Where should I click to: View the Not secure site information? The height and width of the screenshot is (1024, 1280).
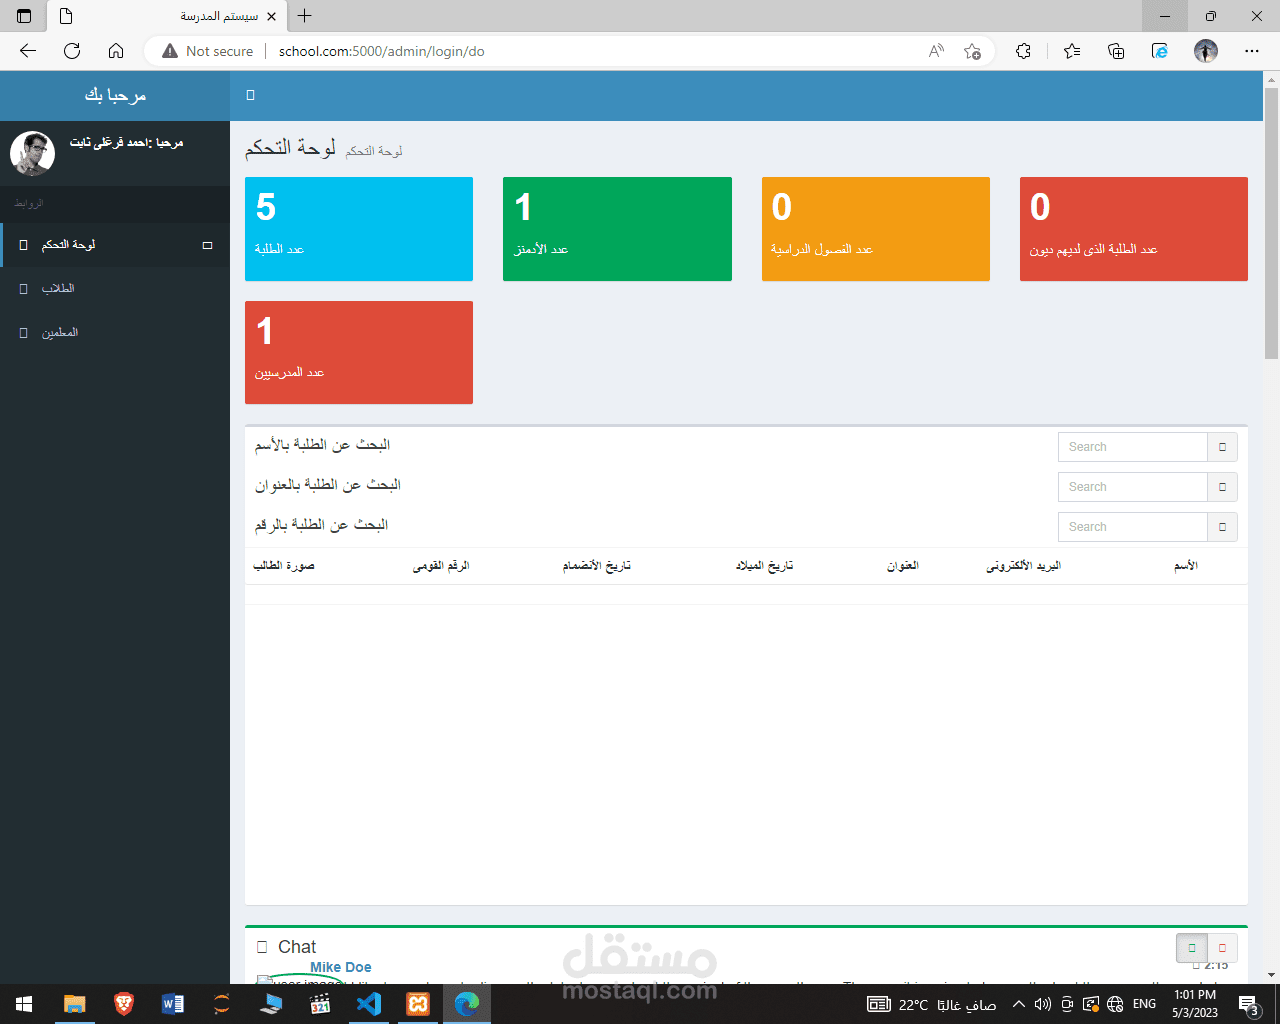pyautogui.click(x=208, y=51)
